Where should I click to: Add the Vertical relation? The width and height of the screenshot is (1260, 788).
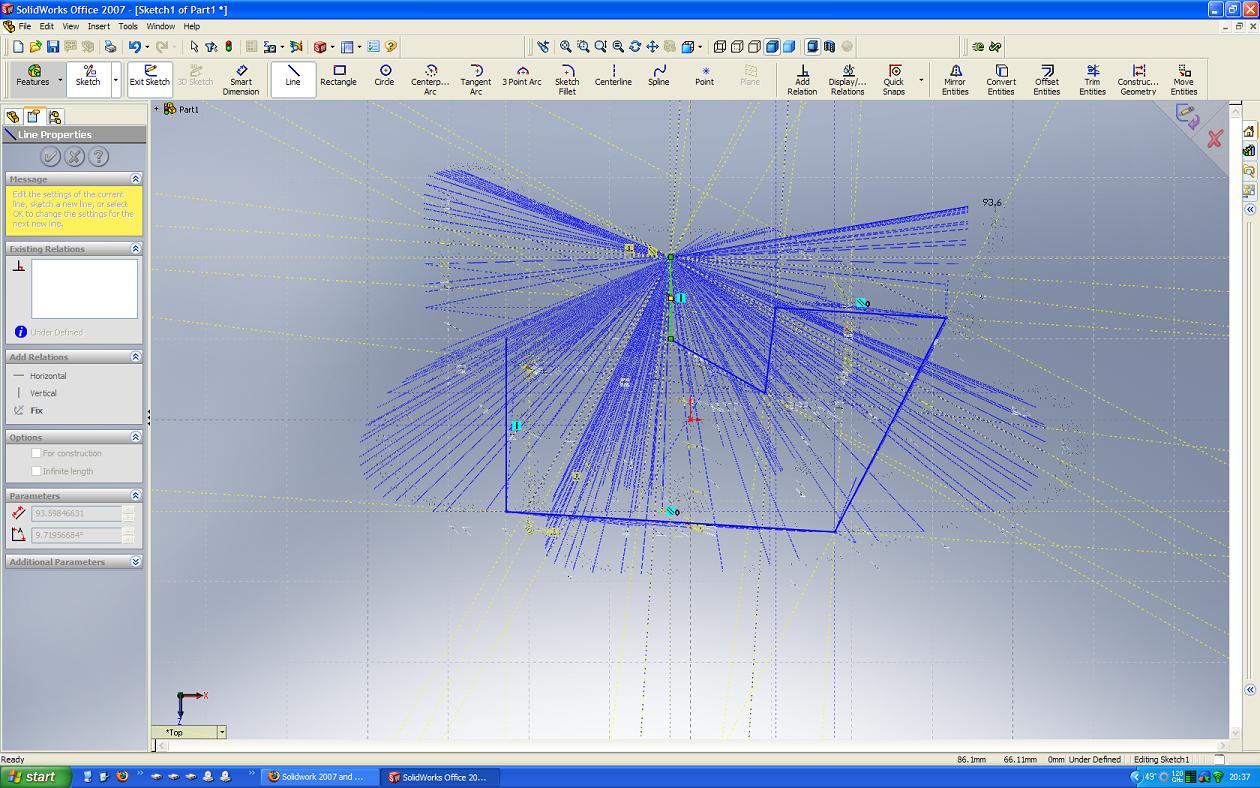[x=36, y=393]
